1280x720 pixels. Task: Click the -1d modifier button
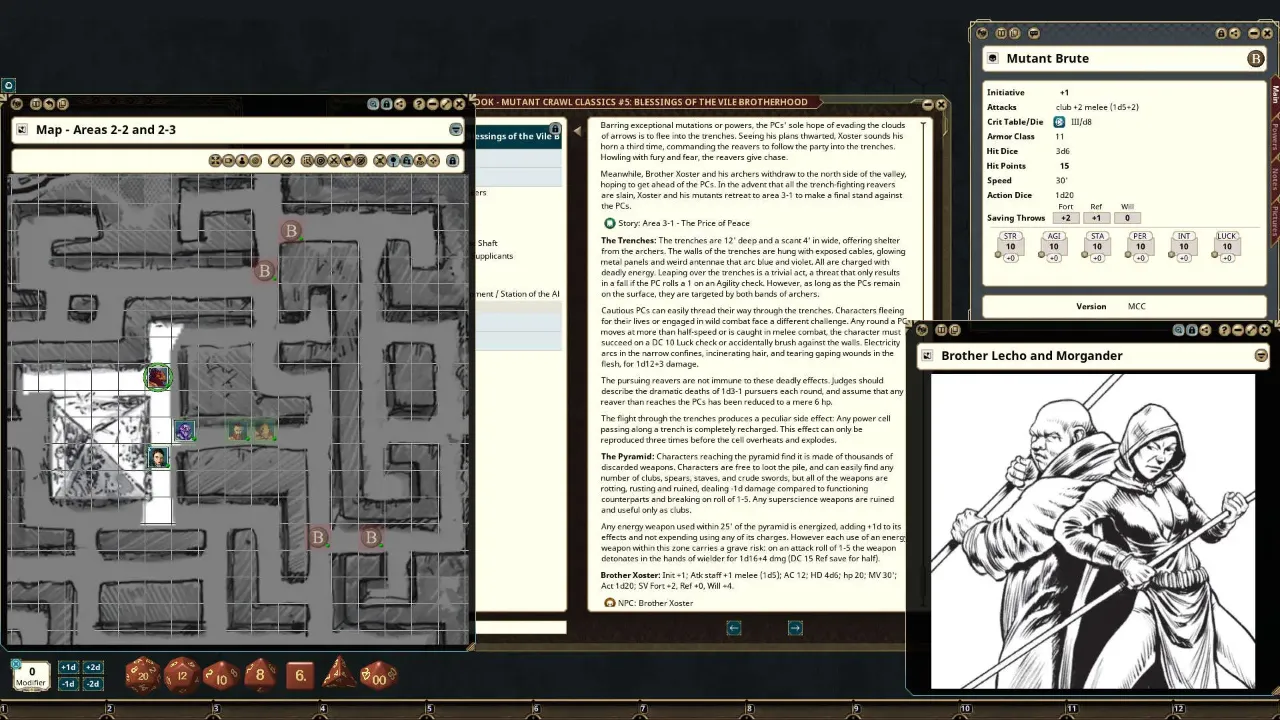[69, 684]
